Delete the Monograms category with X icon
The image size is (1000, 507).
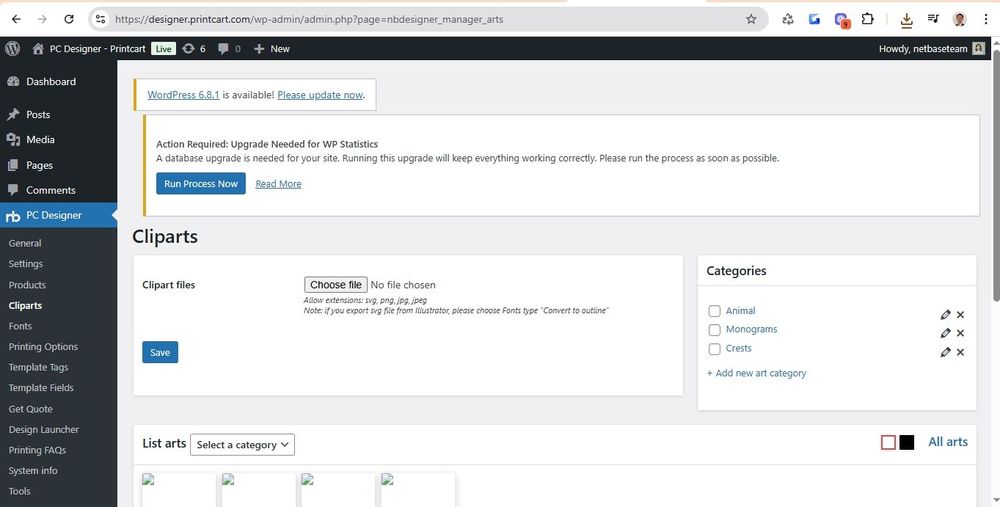pyautogui.click(x=960, y=333)
